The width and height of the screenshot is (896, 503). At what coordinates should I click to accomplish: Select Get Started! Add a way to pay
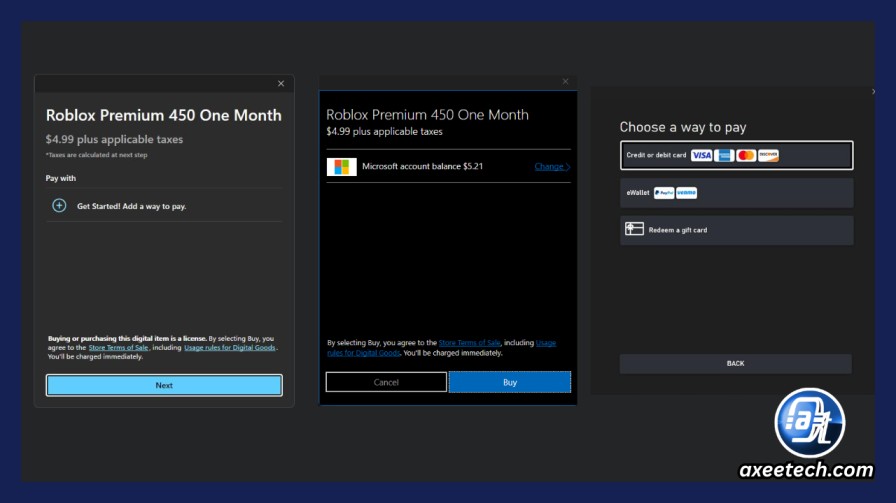(163, 206)
